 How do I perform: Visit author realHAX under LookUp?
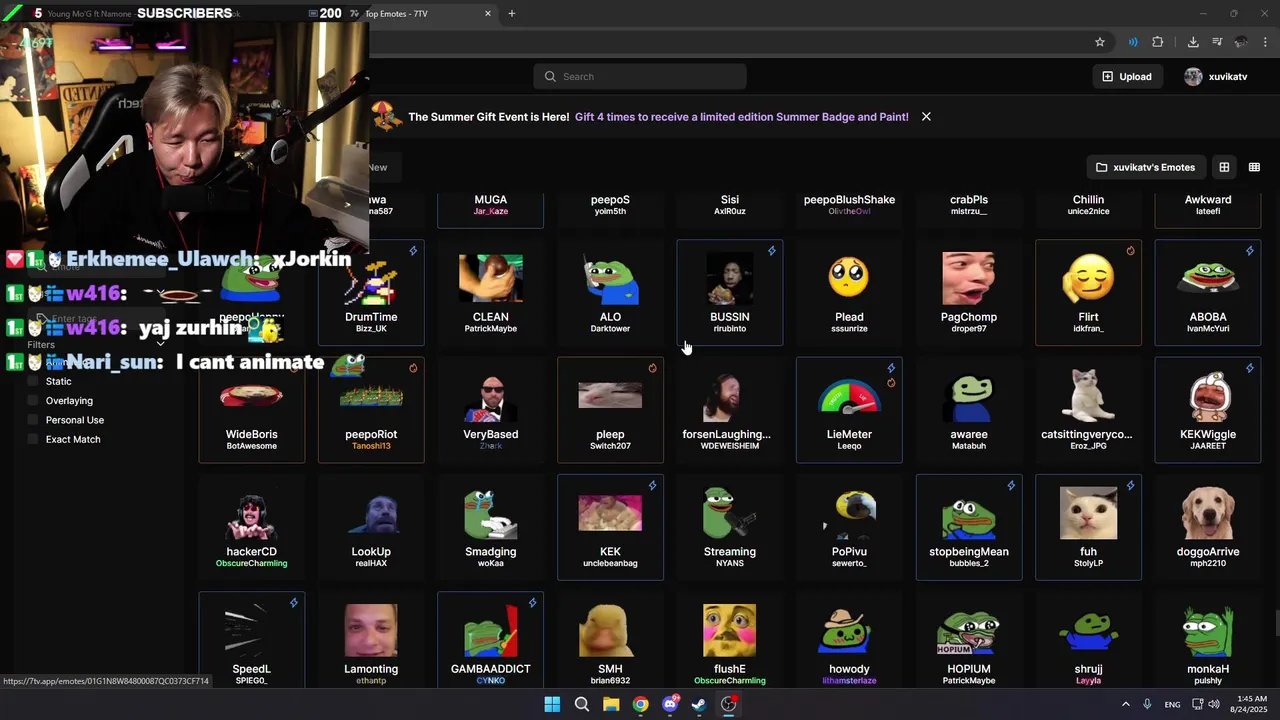[371, 563]
